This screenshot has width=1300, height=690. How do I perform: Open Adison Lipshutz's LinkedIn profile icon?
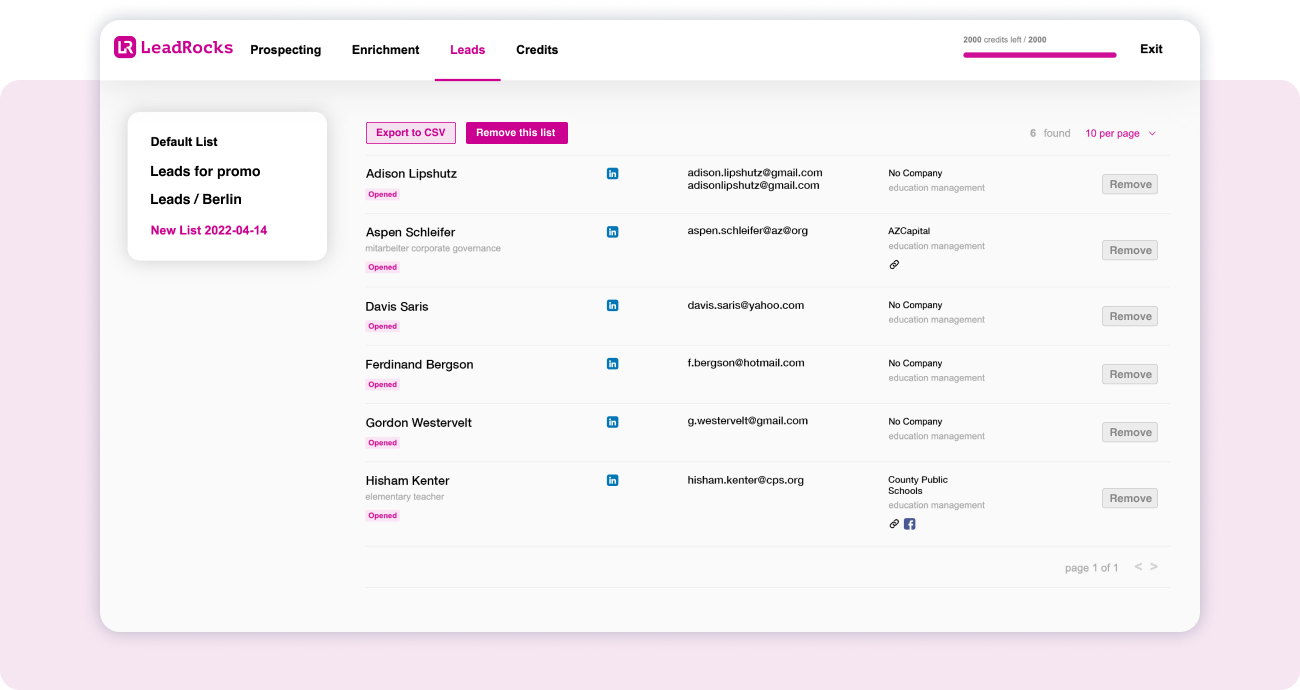pyautogui.click(x=612, y=173)
